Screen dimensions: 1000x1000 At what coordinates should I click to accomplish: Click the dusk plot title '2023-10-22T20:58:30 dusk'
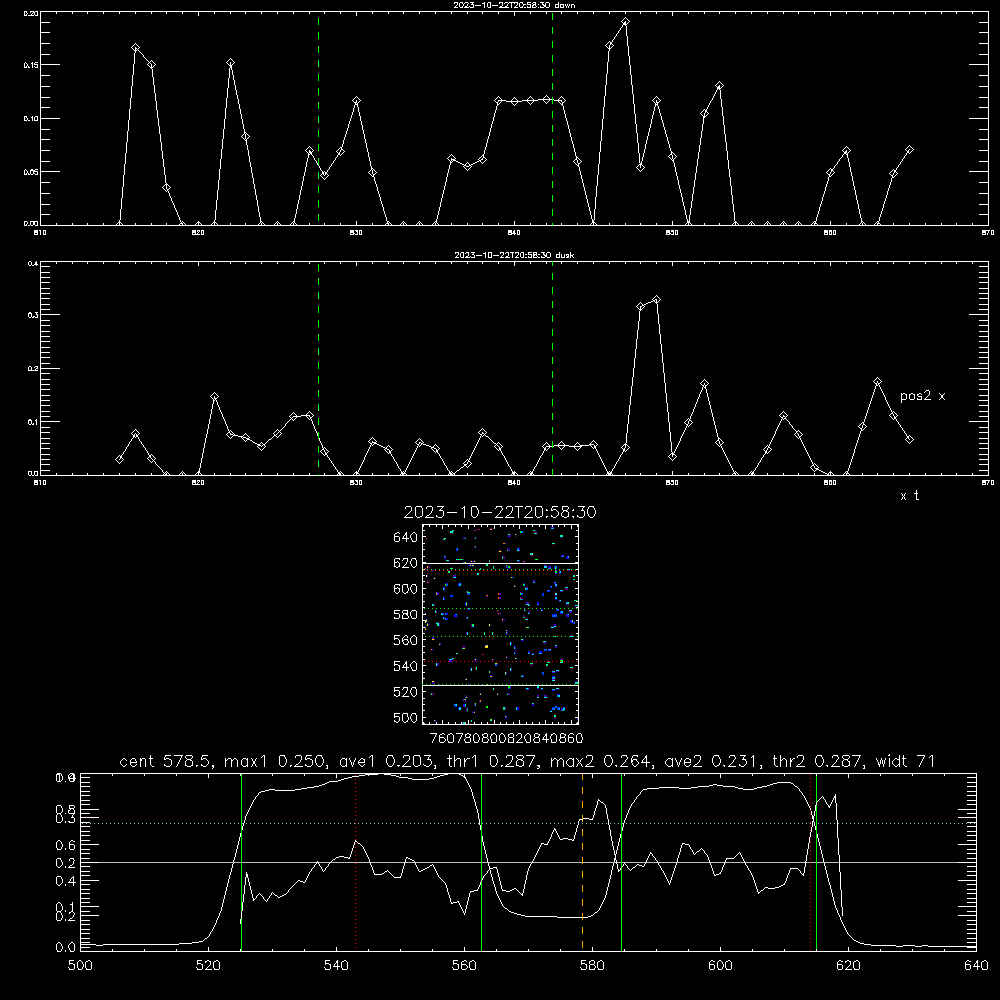coord(514,255)
